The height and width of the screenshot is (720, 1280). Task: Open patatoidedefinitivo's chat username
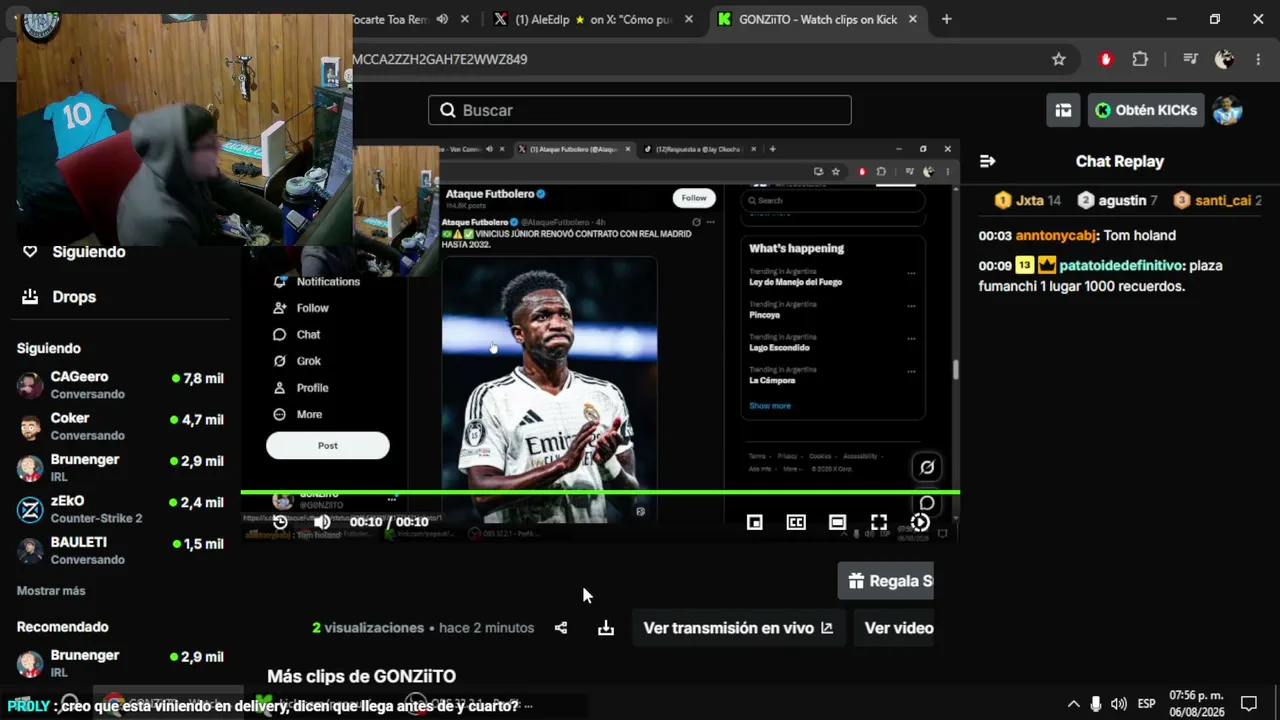pos(1120,266)
